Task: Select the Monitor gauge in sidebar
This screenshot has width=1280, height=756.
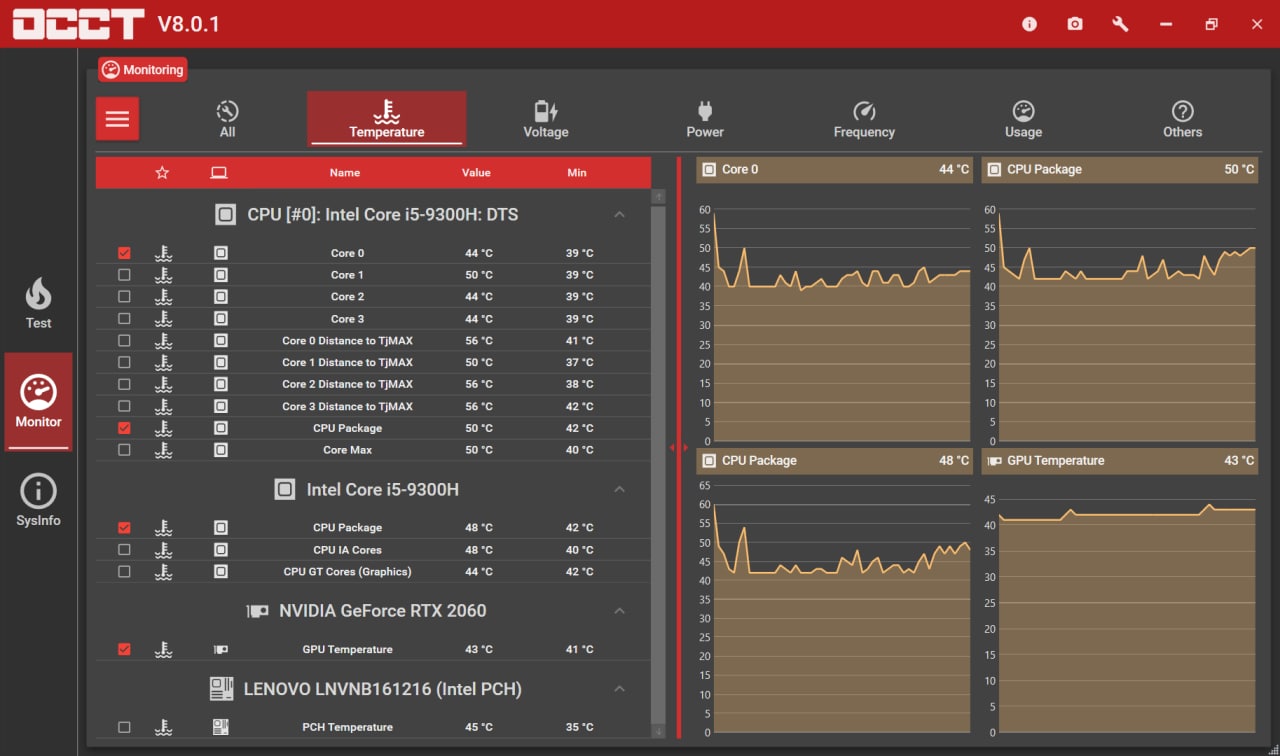Action: (x=38, y=401)
